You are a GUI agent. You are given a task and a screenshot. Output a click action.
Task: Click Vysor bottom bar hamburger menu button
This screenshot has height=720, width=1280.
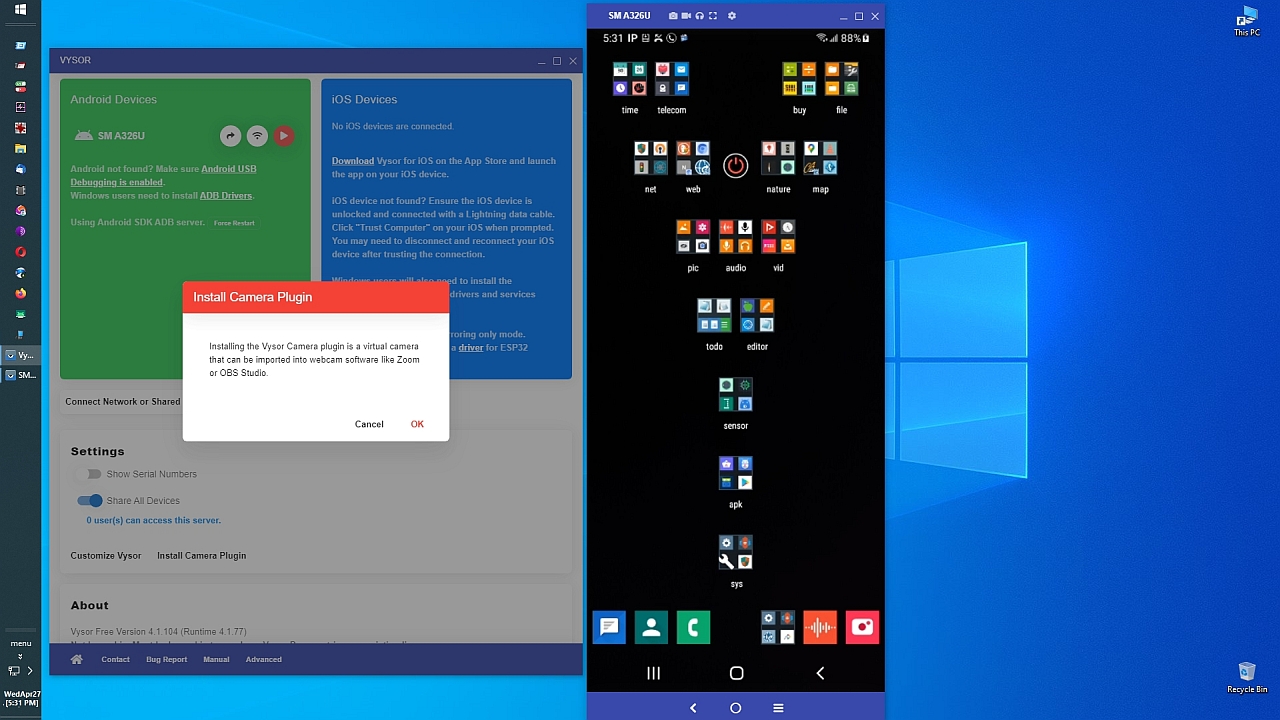(778, 708)
